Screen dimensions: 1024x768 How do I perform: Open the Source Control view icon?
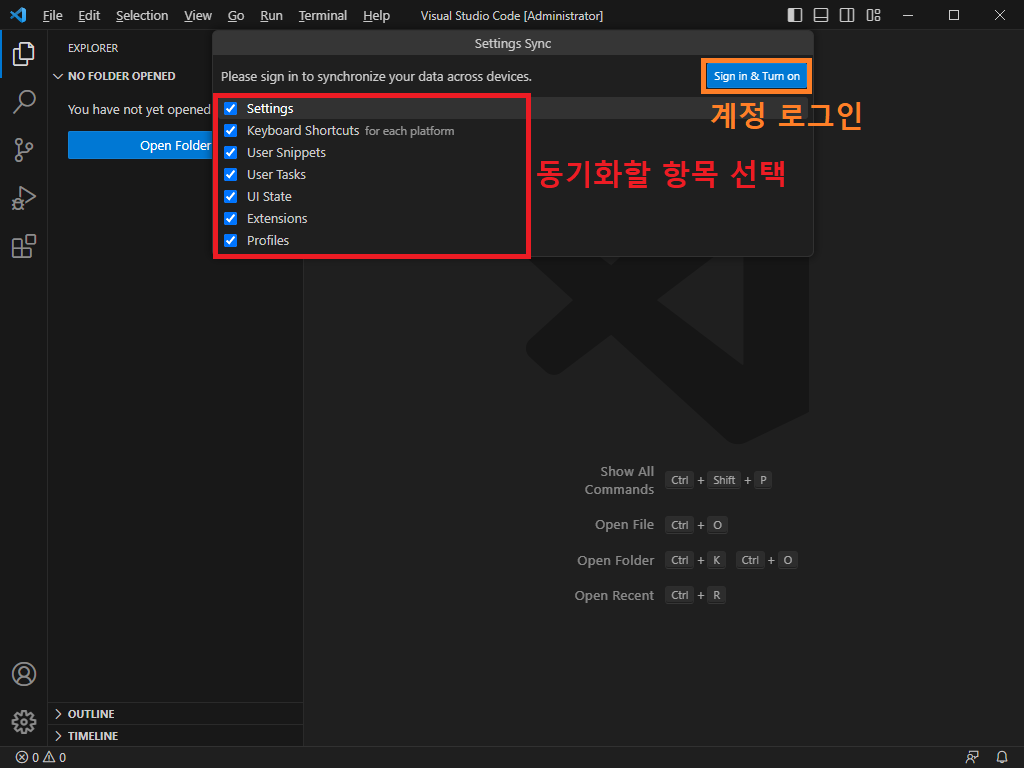(24, 150)
